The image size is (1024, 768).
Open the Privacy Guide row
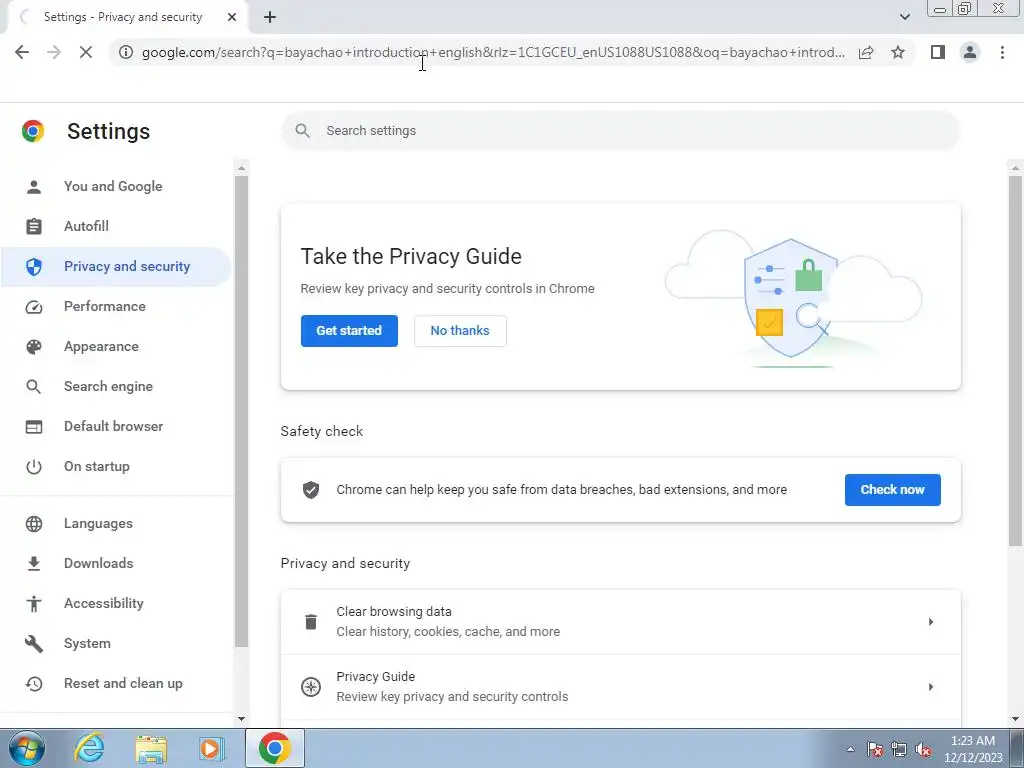pyautogui.click(x=620, y=687)
